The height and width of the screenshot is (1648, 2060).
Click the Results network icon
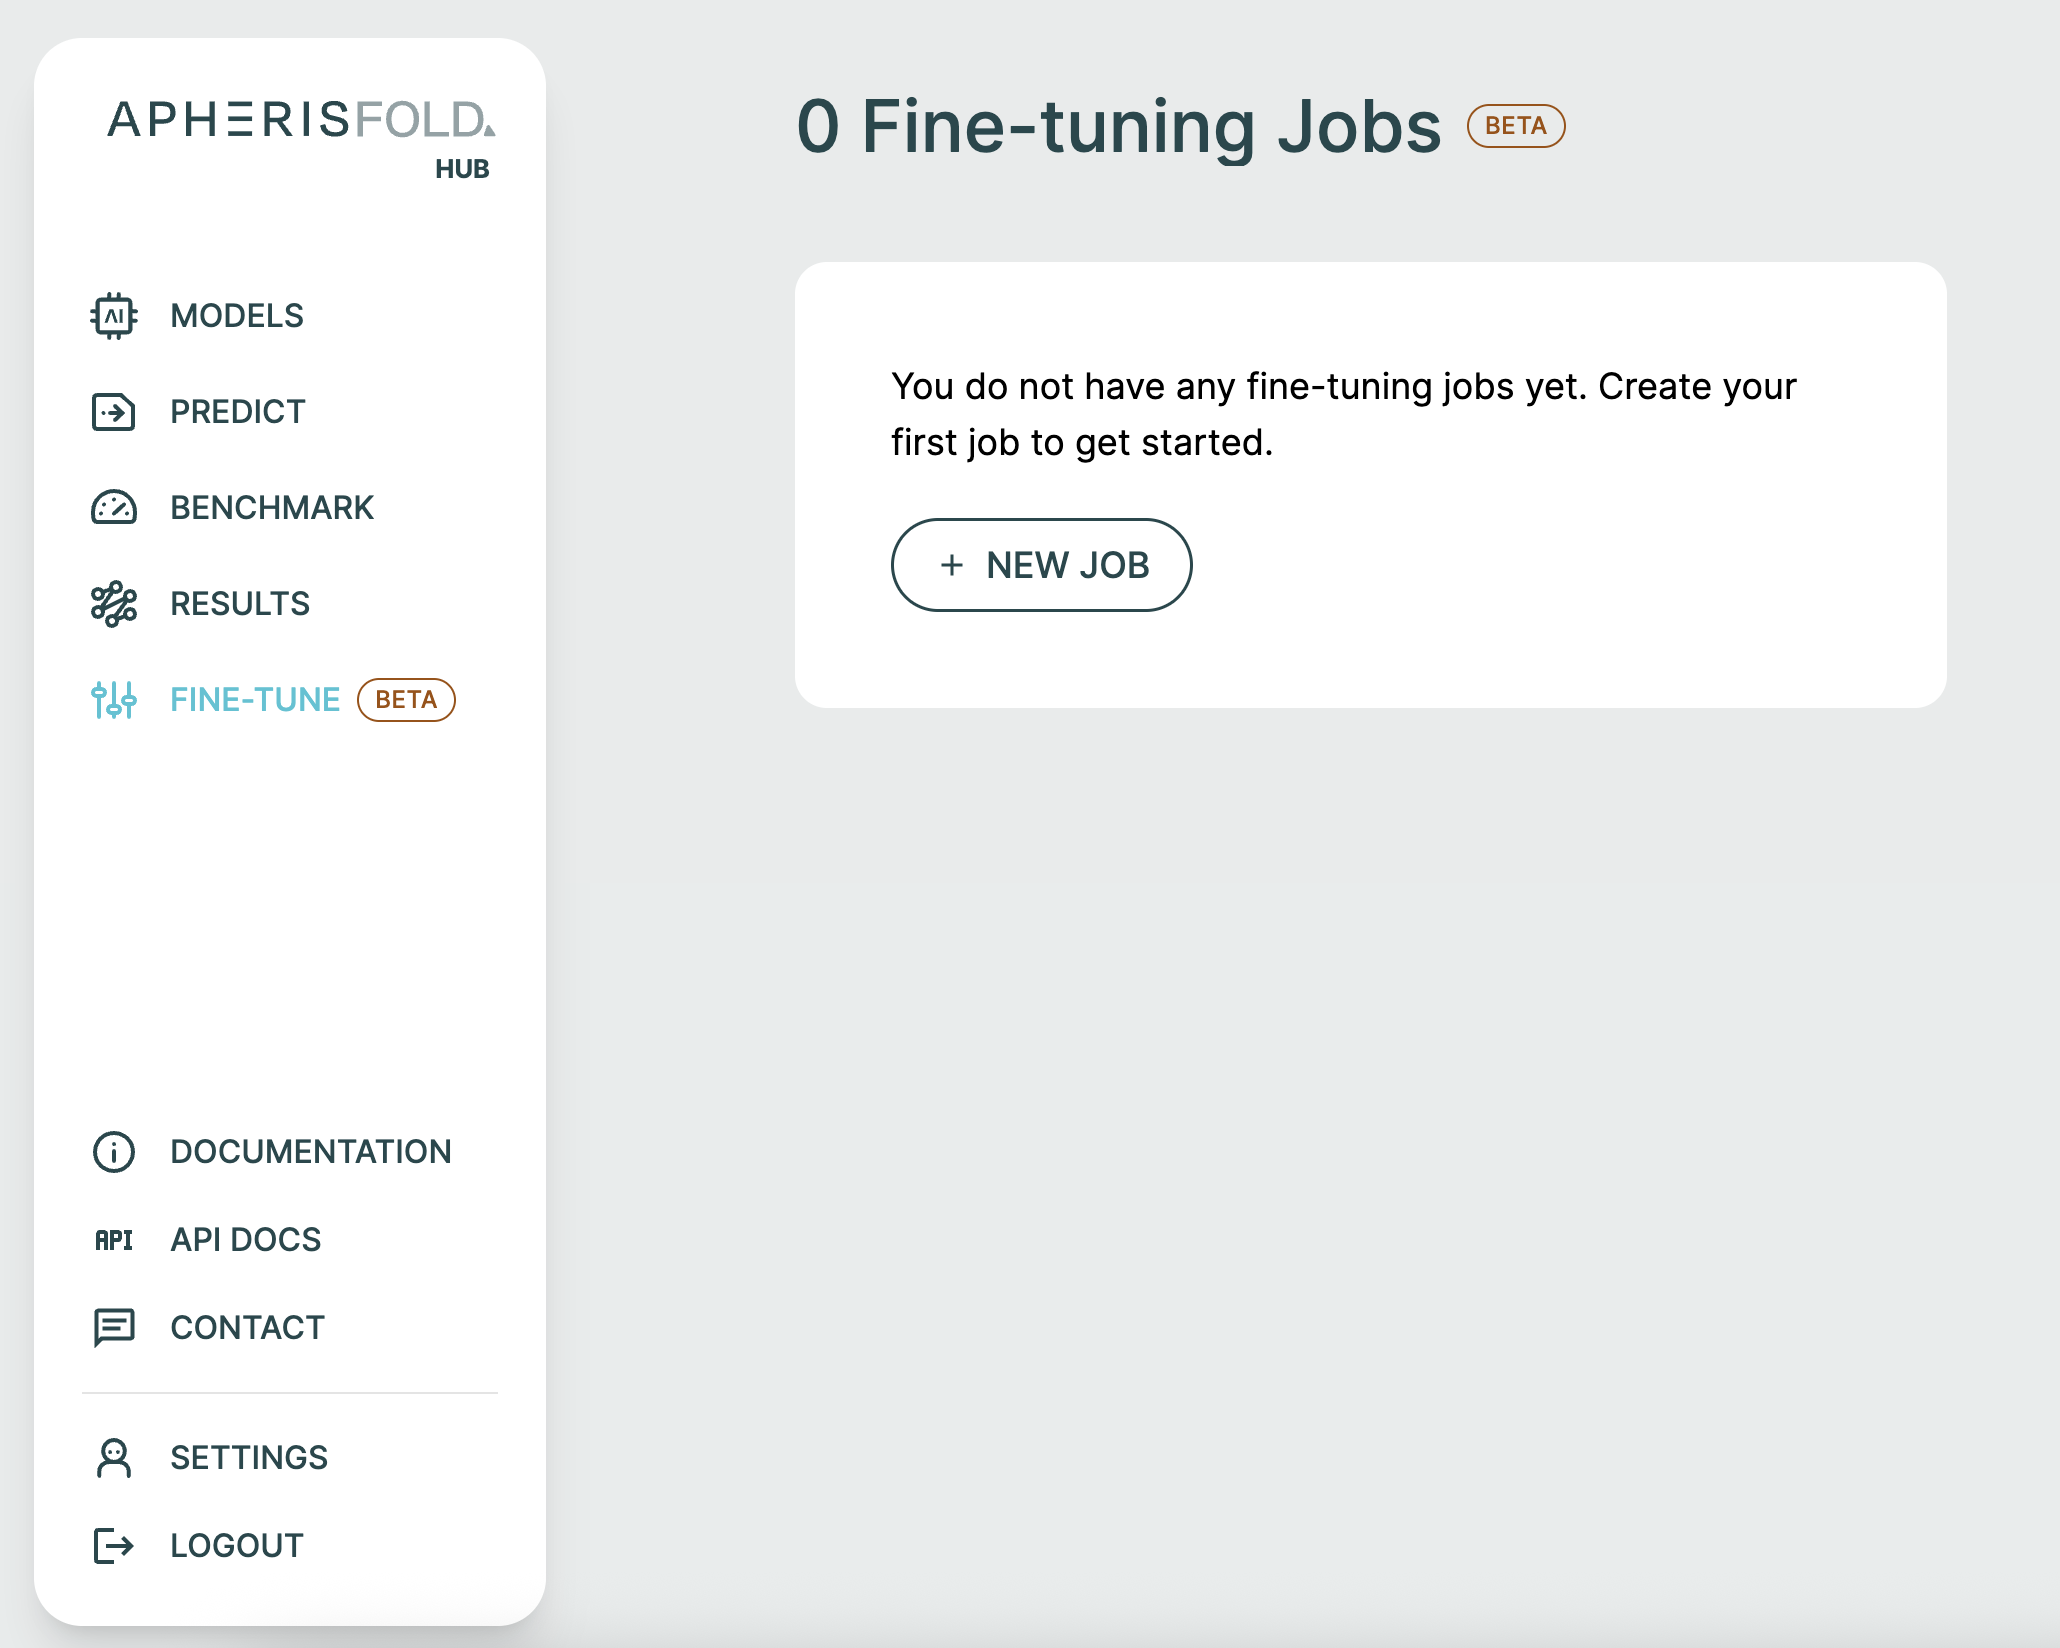pyautogui.click(x=114, y=604)
